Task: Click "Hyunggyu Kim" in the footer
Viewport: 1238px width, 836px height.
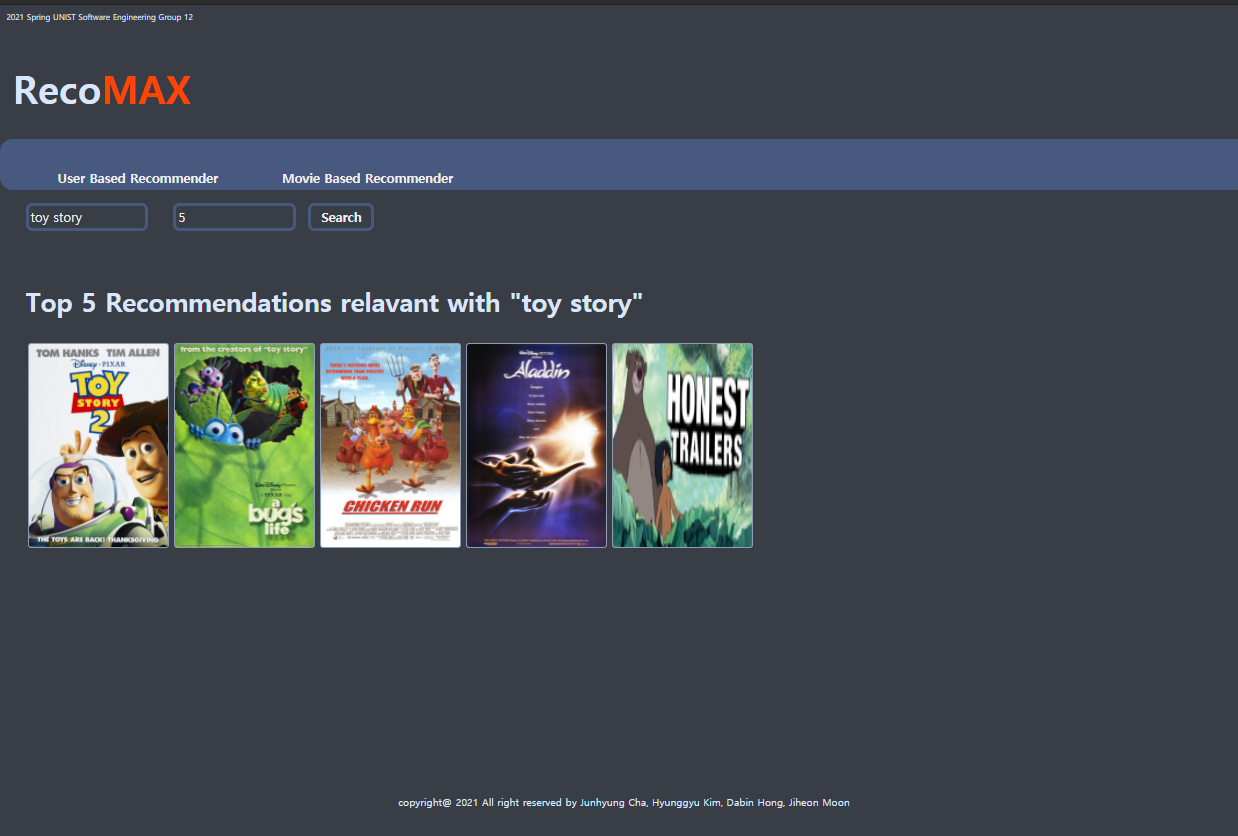Action: coord(687,802)
